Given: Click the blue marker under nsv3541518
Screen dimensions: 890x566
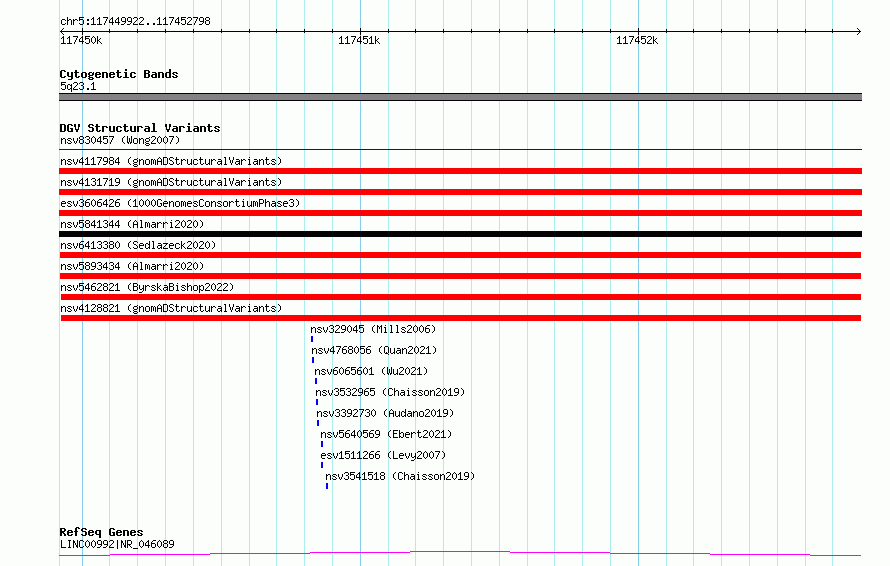Looking at the screenshot, I should (x=327, y=486).
